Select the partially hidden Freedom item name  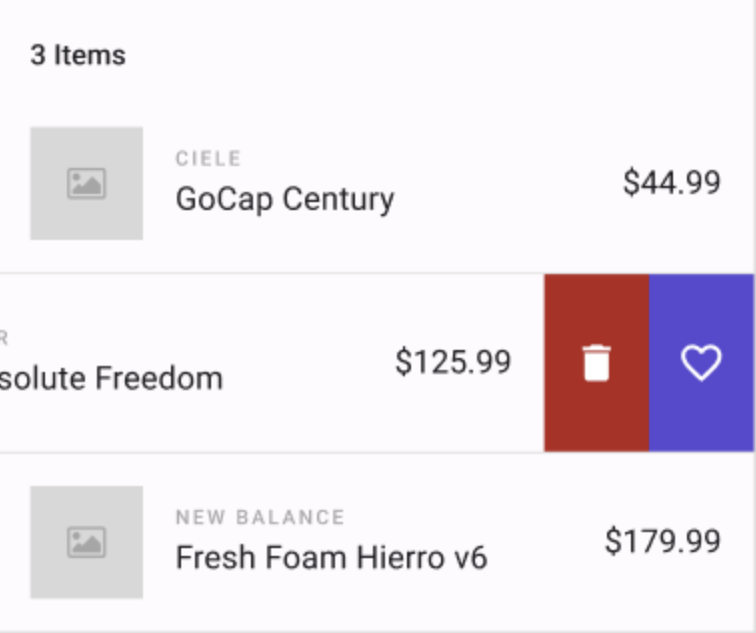[x=111, y=378]
